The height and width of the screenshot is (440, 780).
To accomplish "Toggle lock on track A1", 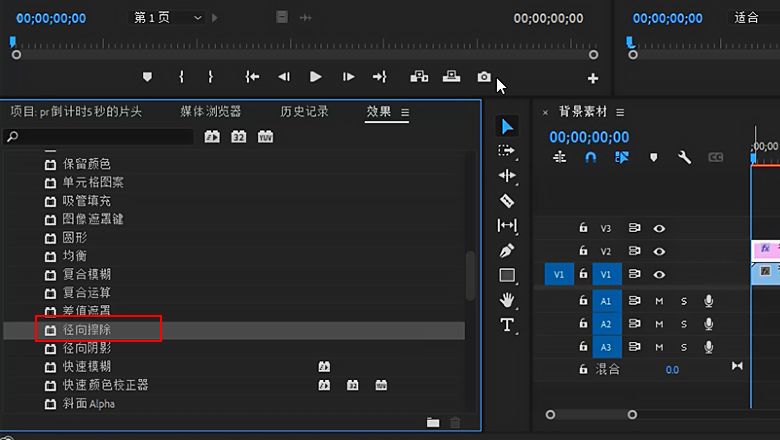I will pos(583,300).
